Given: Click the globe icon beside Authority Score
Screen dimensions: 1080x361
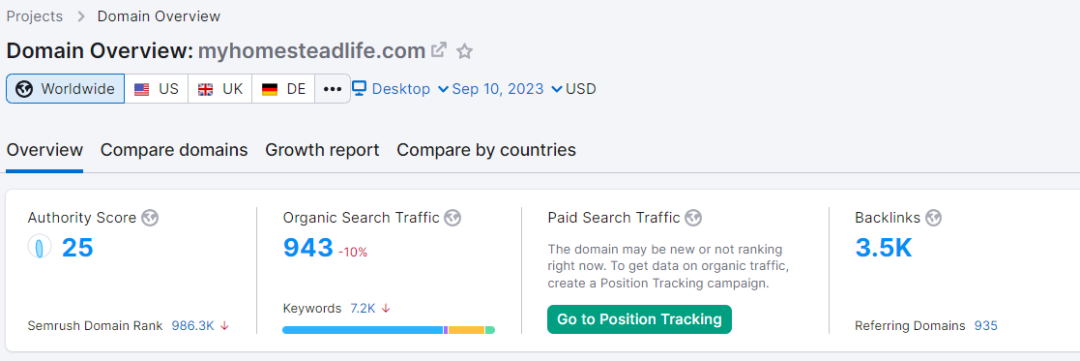Looking at the screenshot, I should pyautogui.click(x=149, y=218).
